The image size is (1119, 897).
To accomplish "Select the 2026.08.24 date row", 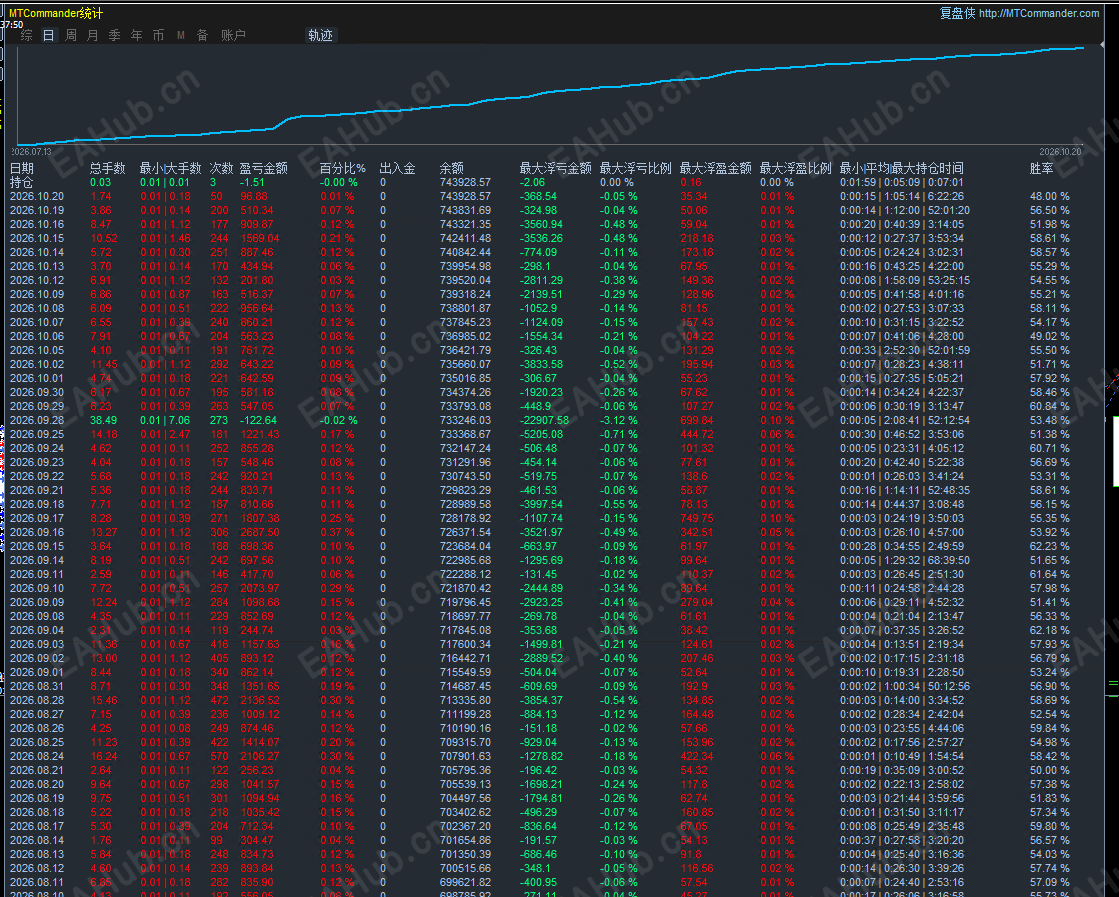I will (x=540, y=756).
